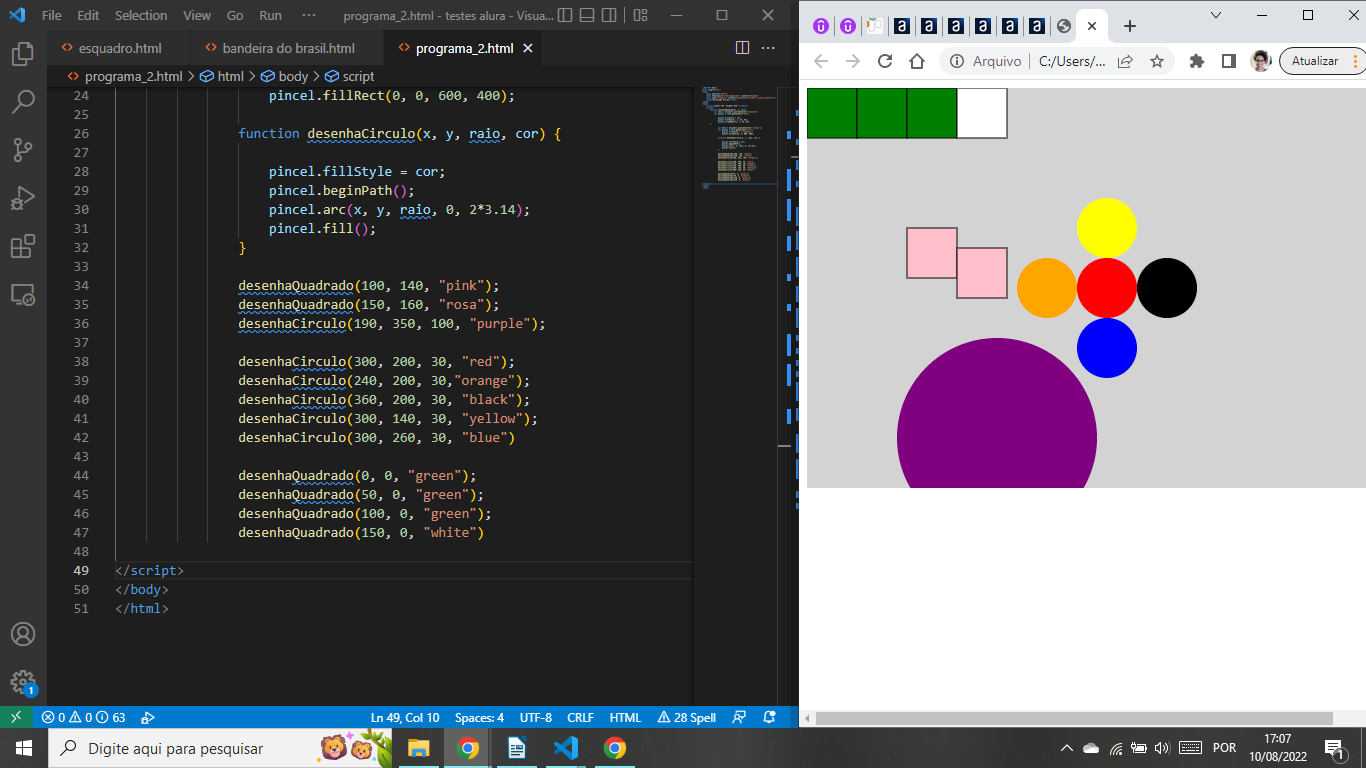This screenshot has height=768, width=1366.
Task: Open the Go menu
Action: [x=235, y=15]
